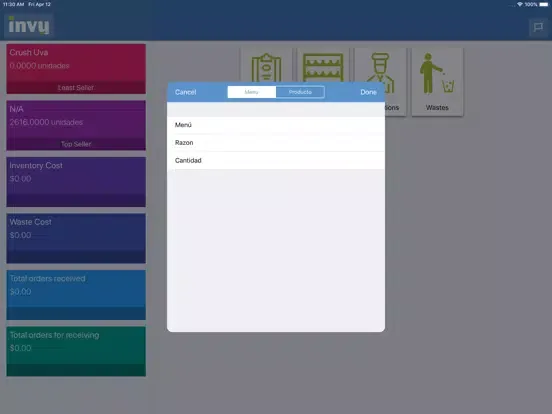552x414 pixels.
Task: Click the "2616.0000 unidades" value
Action: tap(46, 122)
